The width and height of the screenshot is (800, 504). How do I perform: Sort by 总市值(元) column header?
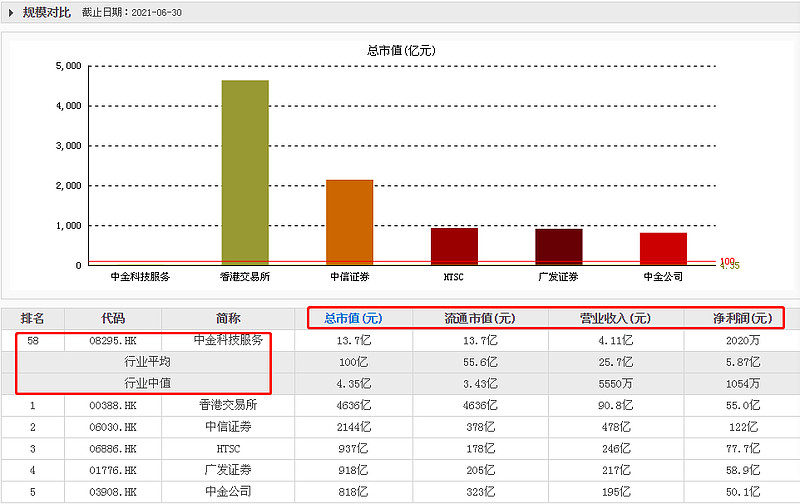click(x=353, y=318)
